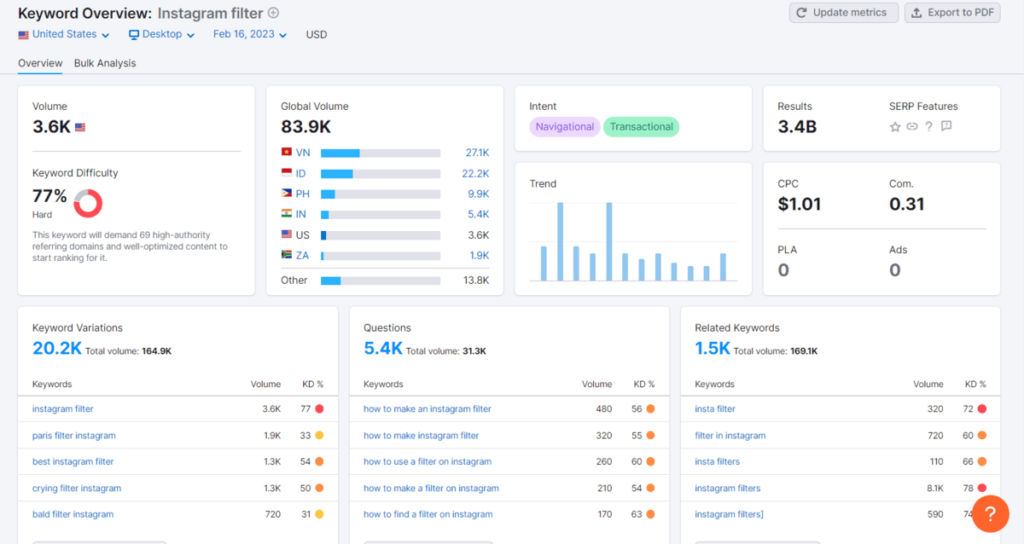Open how to make a filter on instagram

pyautogui.click(x=431, y=488)
